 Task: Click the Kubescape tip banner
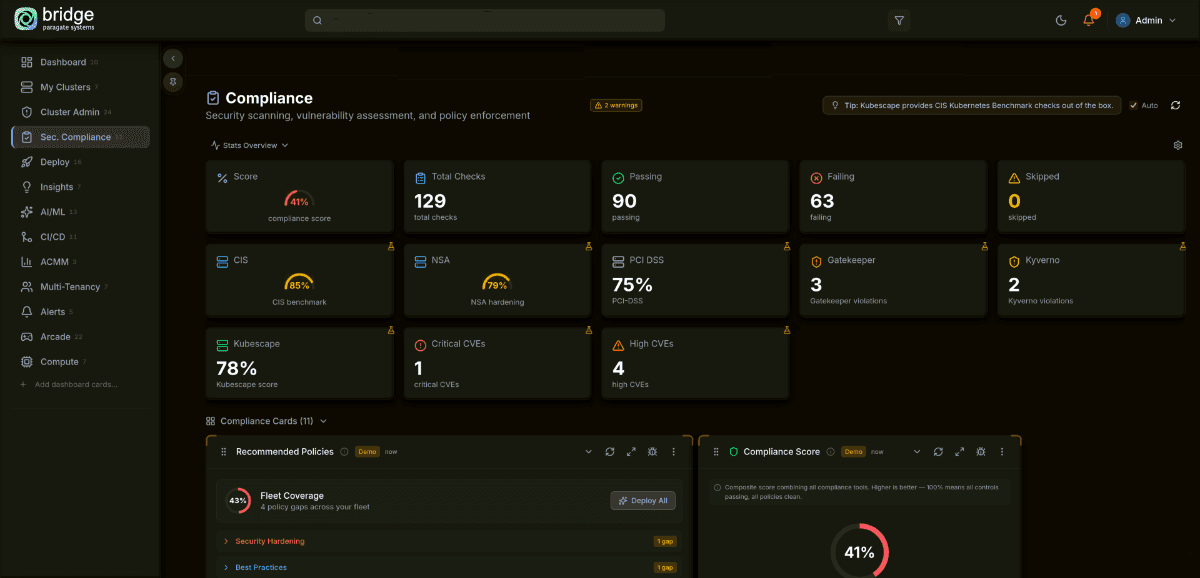tap(971, 105)
